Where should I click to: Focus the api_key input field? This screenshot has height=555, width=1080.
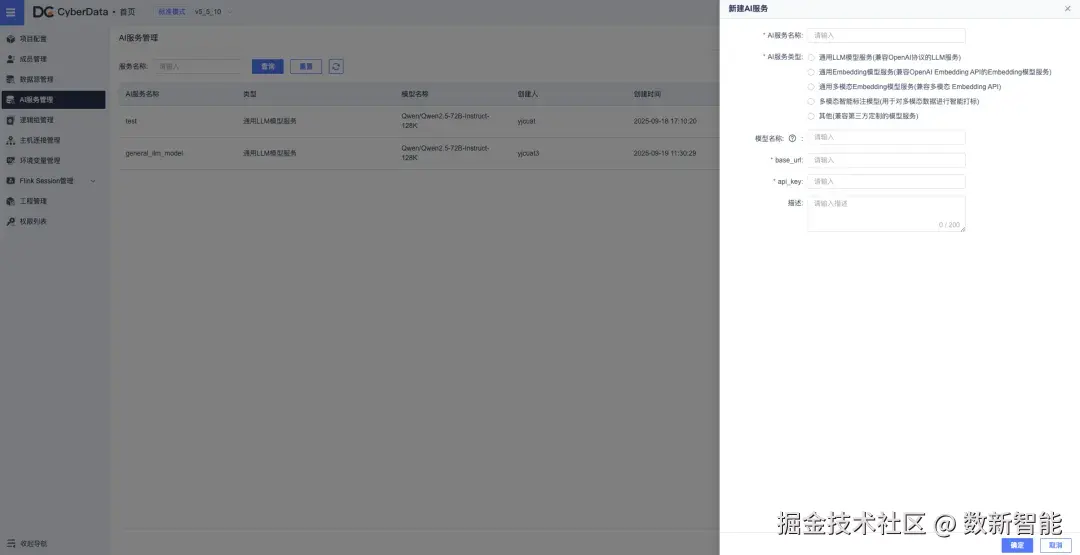pyautogui.click(x=886, y=182)
